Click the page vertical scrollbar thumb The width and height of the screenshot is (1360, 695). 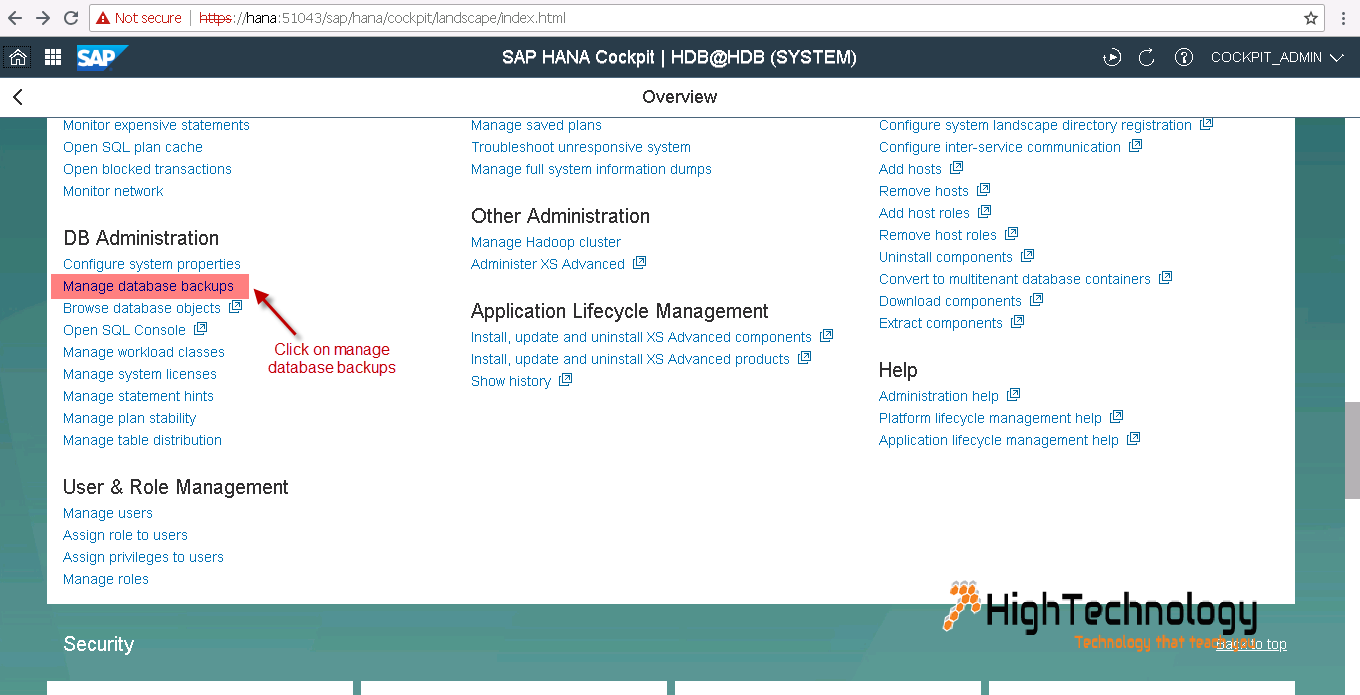click(1352, 450)
